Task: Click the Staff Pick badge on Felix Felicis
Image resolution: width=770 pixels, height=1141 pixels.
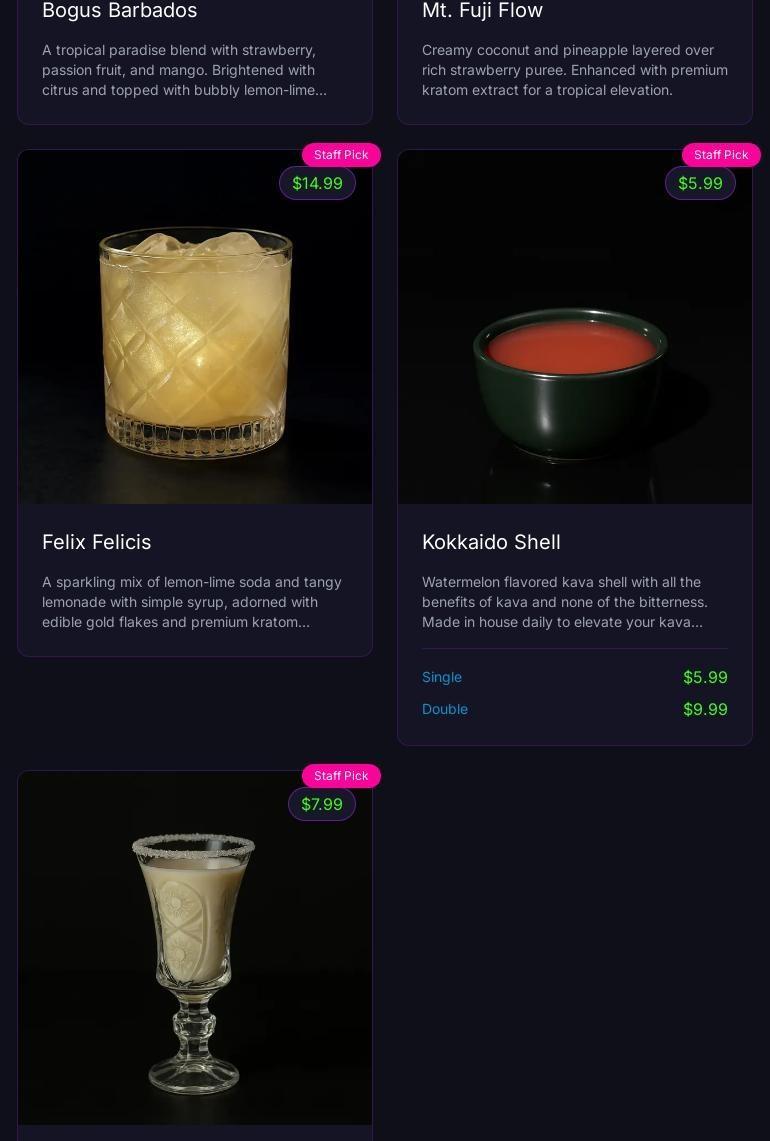Action: pyautogui.click(x=341, y=155)
